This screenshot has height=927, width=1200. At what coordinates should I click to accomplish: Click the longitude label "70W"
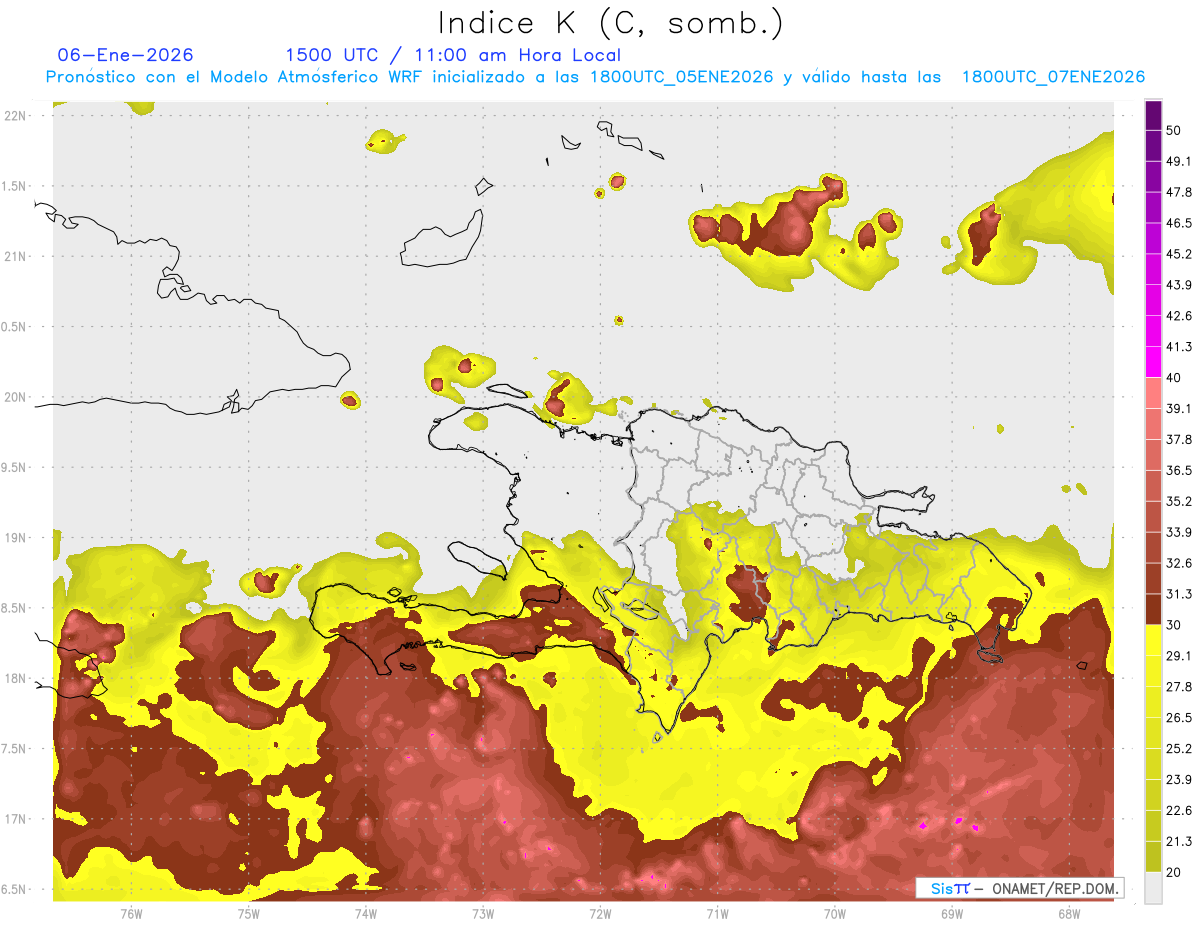point(834,914)
